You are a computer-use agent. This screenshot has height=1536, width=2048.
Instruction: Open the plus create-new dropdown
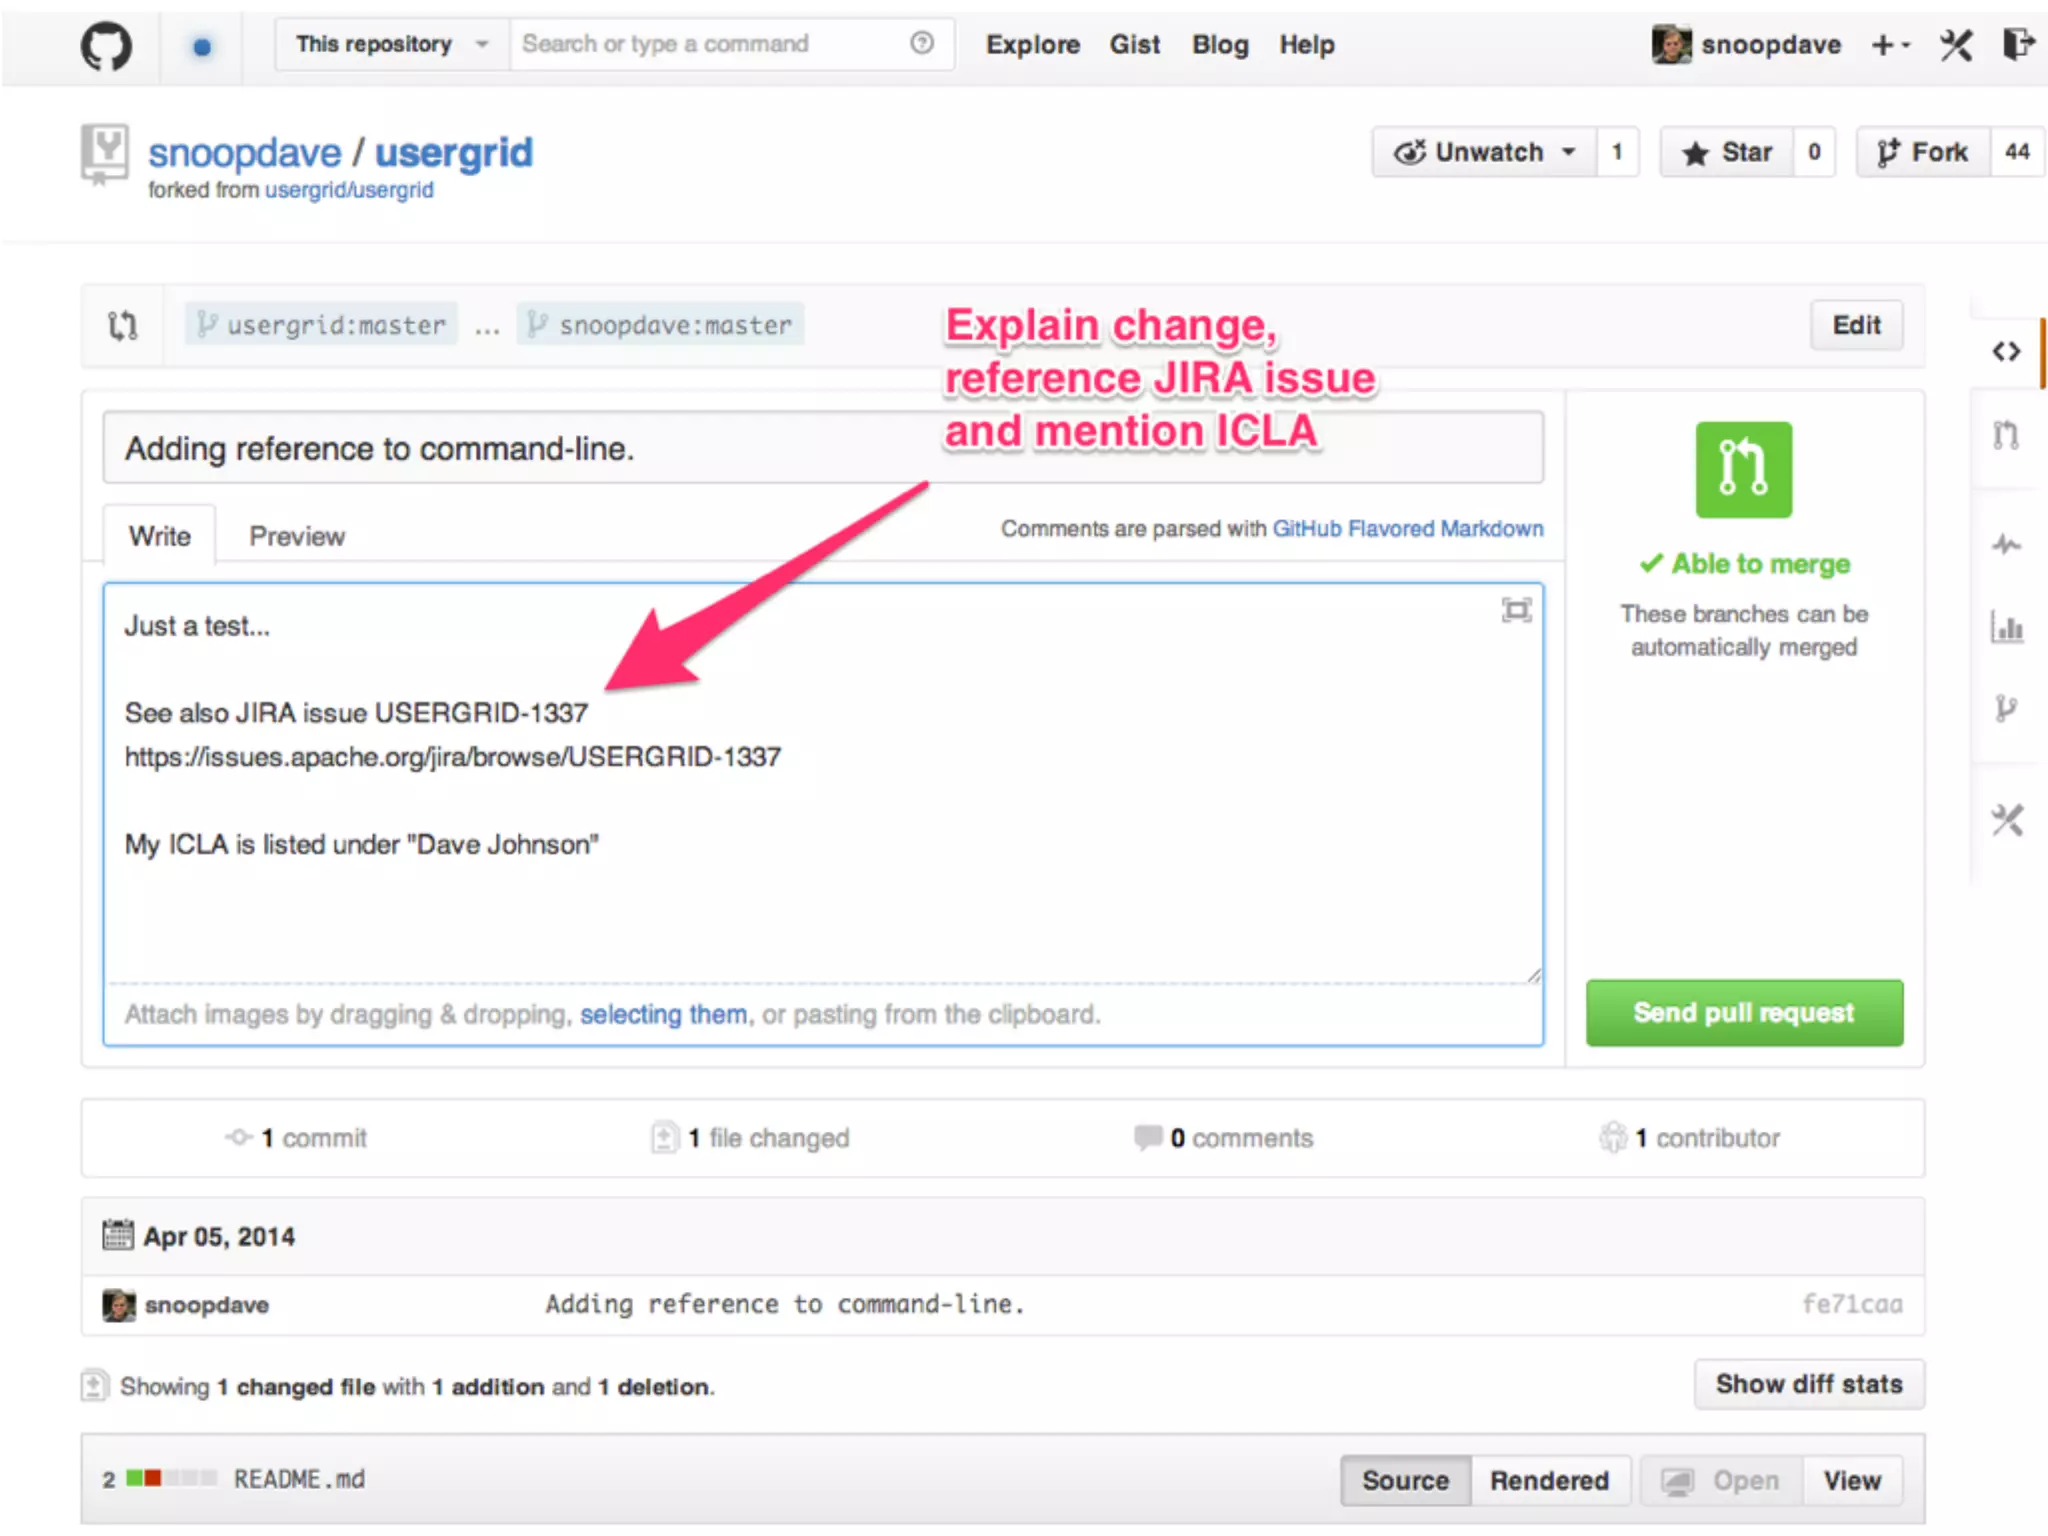1890,45
